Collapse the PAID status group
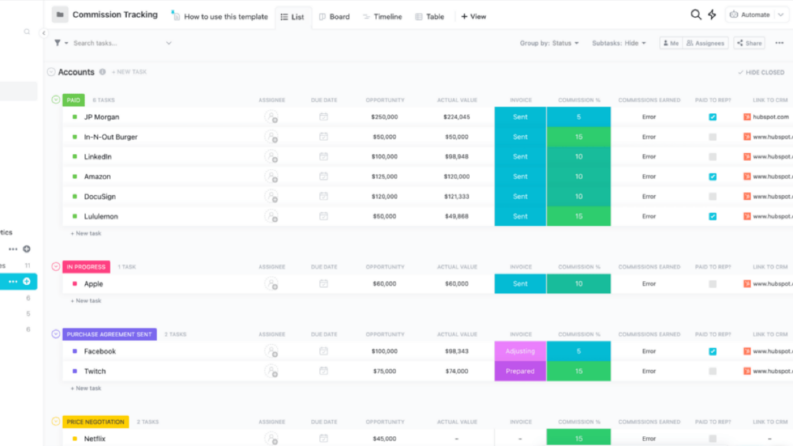The width and height of the screenshot is (793, 446). tap(56, 100)
